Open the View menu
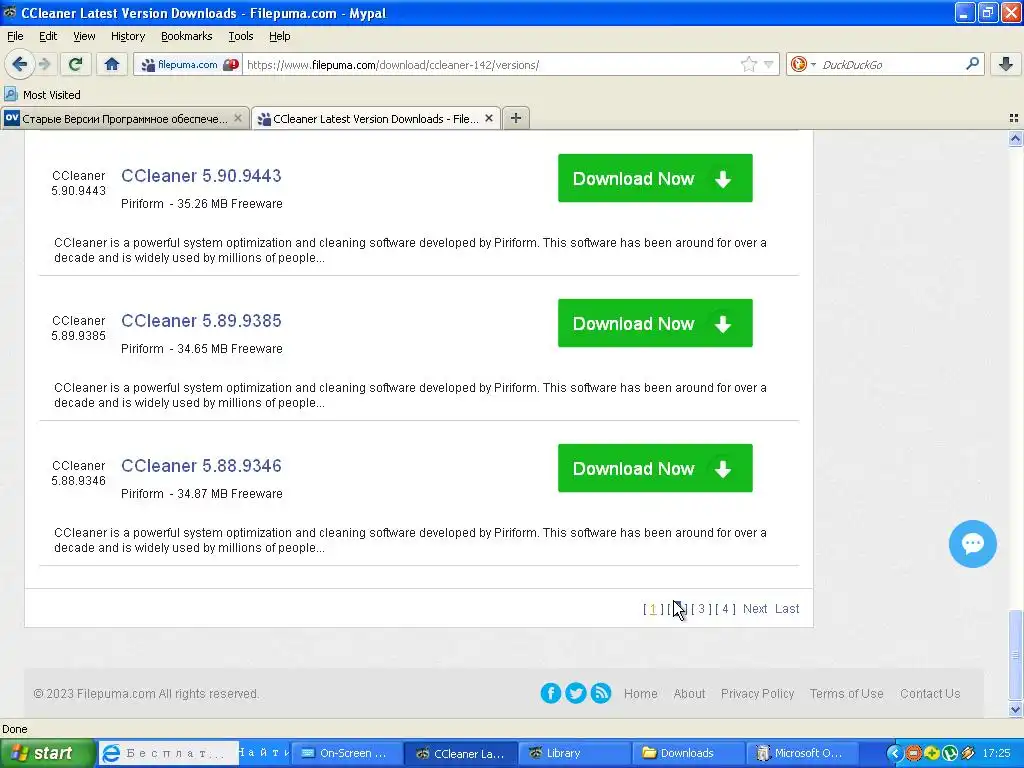 84,36
